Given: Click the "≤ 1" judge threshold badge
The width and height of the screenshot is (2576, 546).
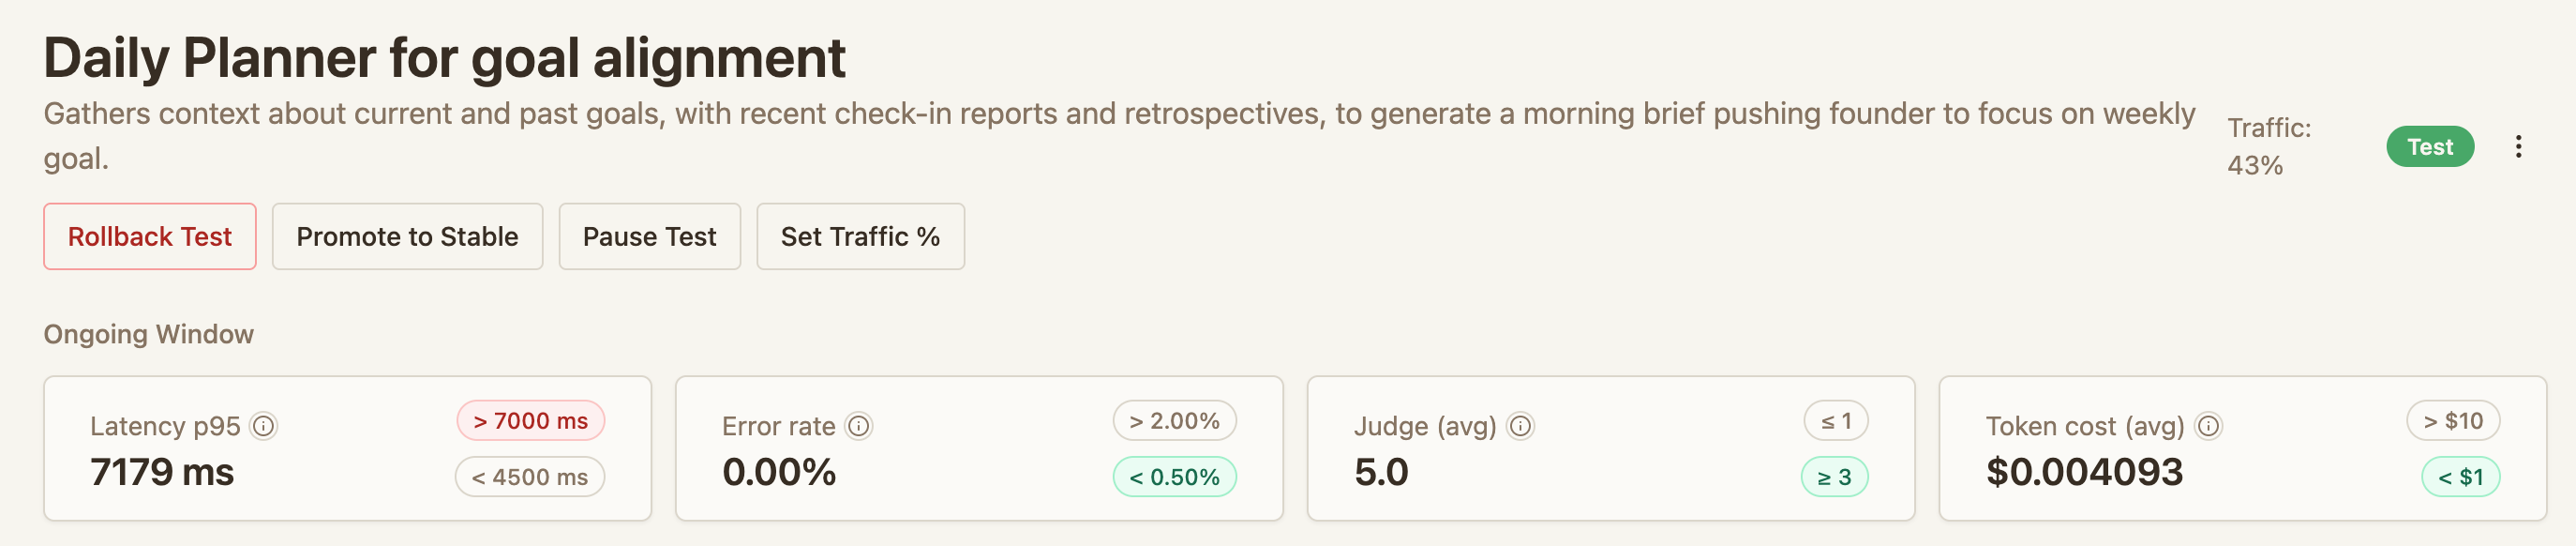Looking at the screenshot, I should 1835,421.
